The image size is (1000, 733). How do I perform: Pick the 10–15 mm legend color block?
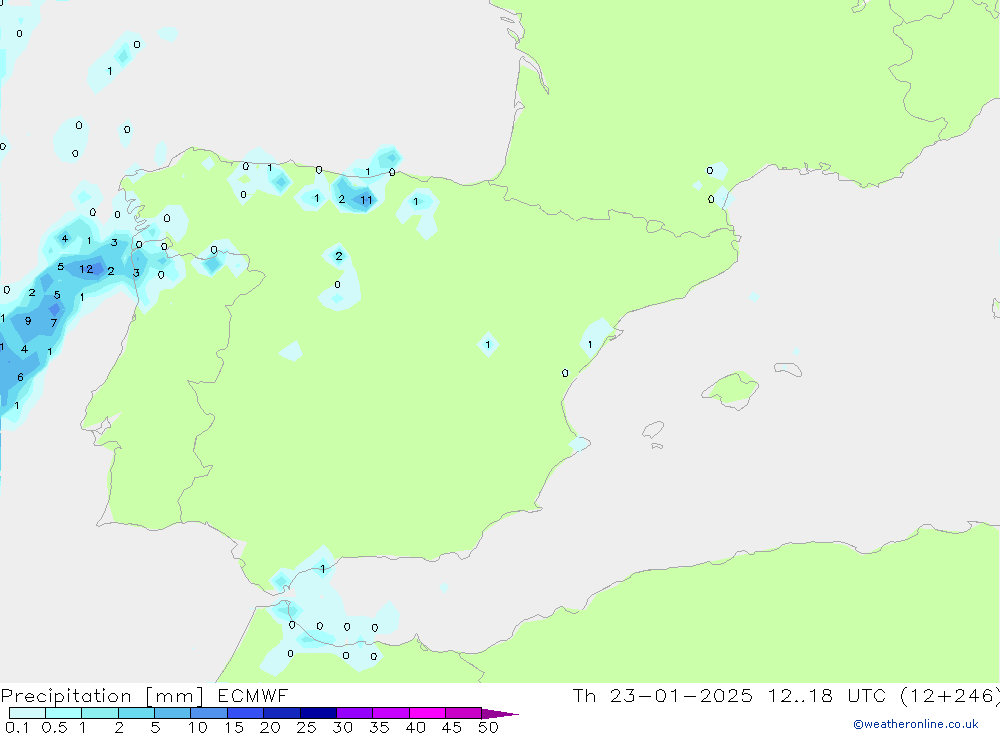pyautogui.click(x=208, y=713)
